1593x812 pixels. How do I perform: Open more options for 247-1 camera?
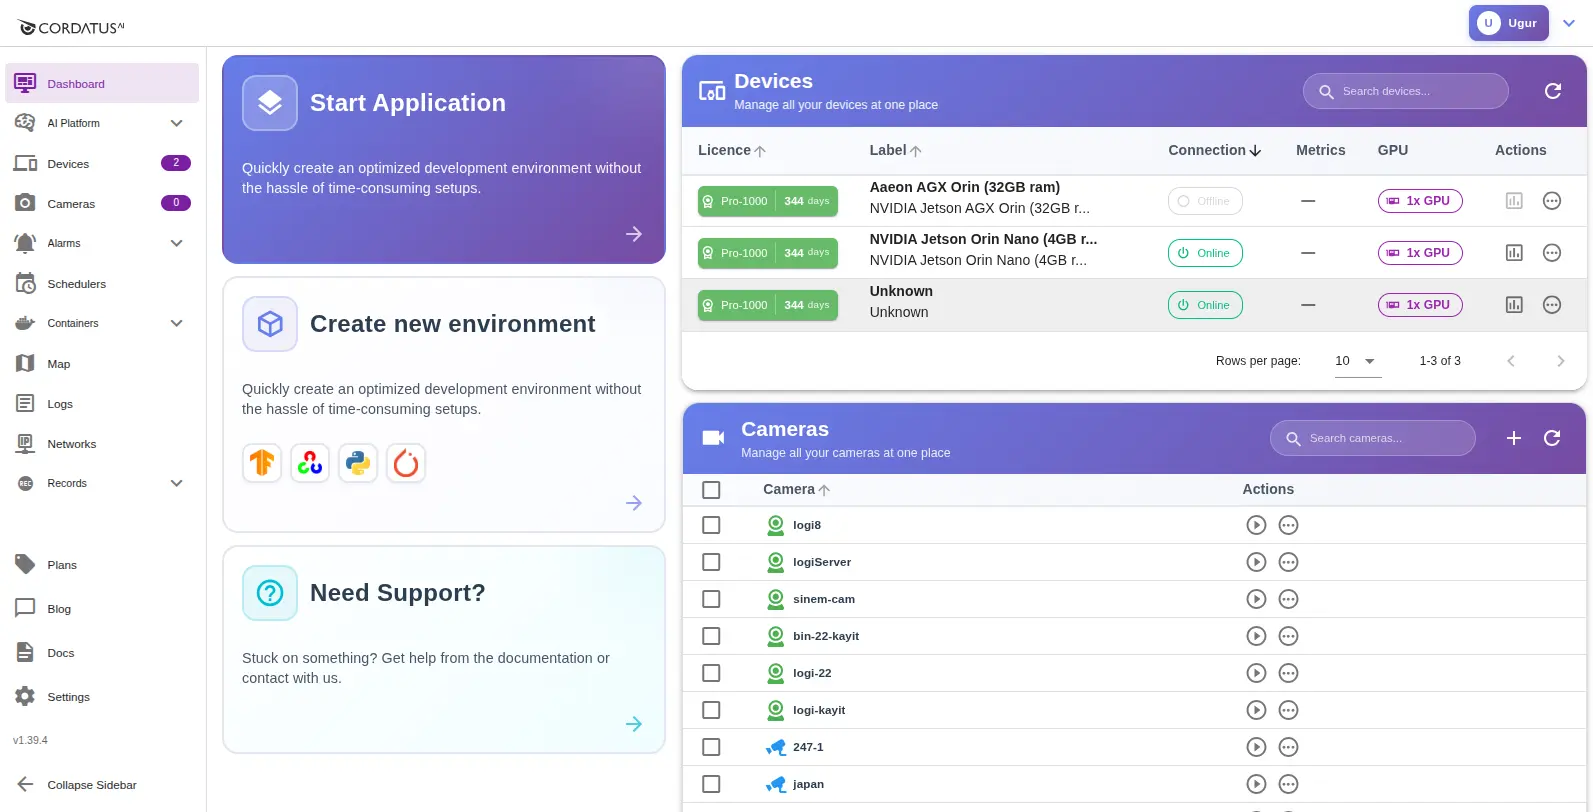pyautogui.click(x=1289, y=747)
